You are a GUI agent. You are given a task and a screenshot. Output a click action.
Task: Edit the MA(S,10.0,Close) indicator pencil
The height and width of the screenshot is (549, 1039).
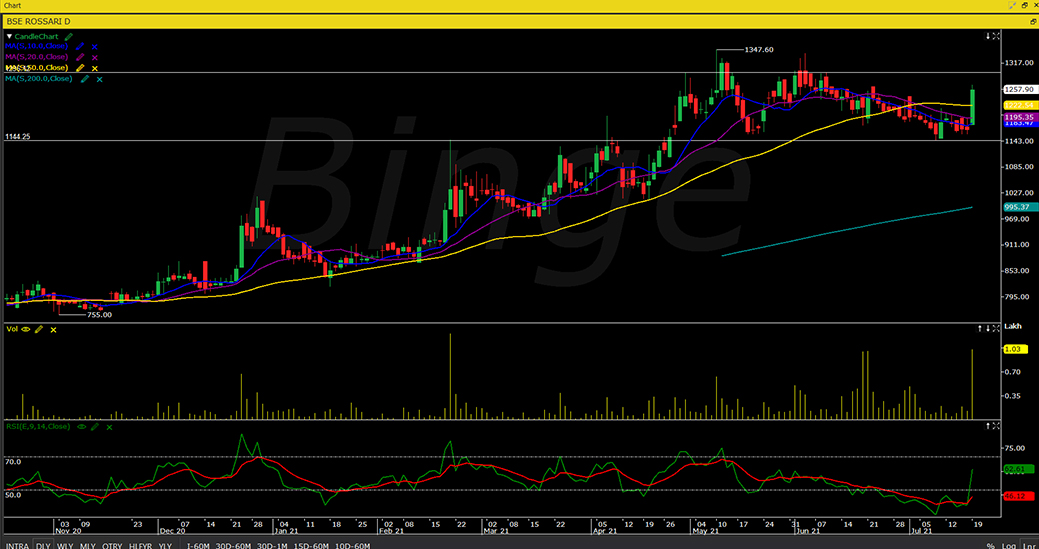80,46
